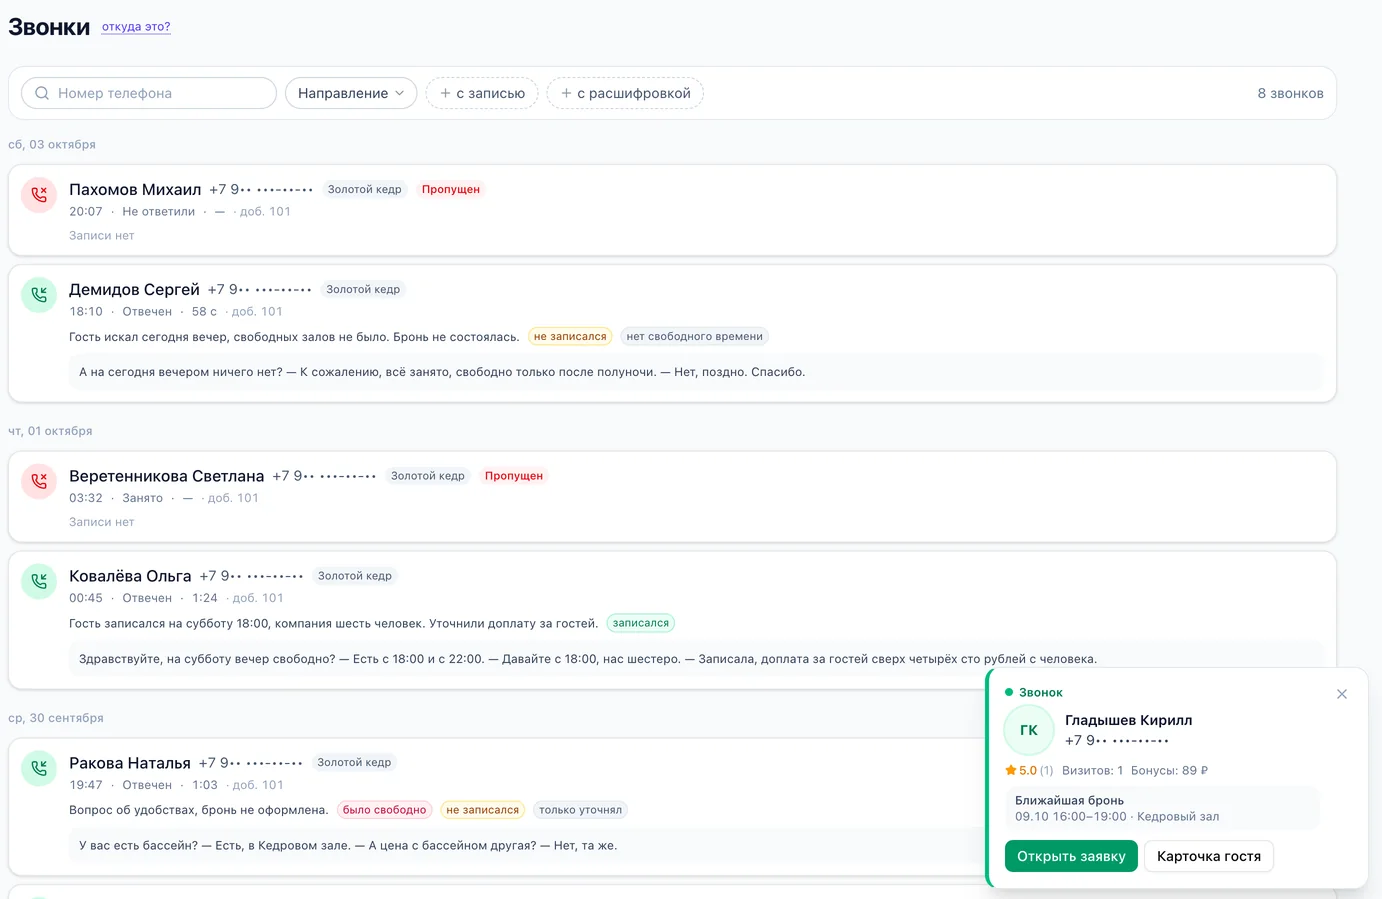Close the incoming call popup

point(1342,694)
